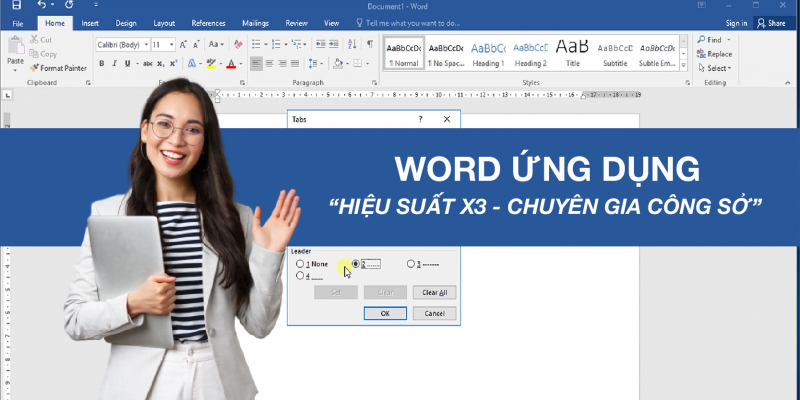Click the Format Painter brush icon
Screen dimensions: 800x400
click(x=34, y=68)
